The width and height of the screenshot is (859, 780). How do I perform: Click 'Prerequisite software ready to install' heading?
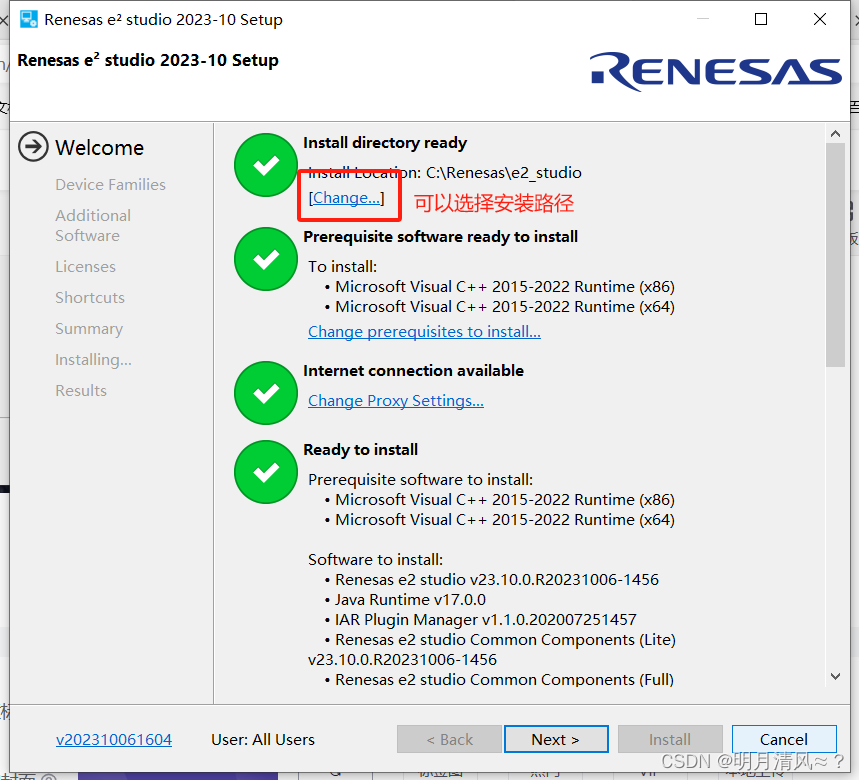[x=440, y=237]
